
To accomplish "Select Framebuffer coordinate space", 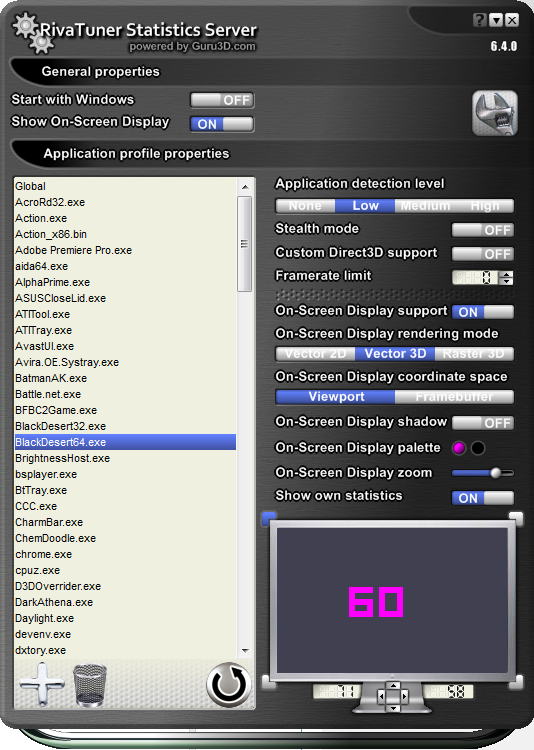I will [455, 397].
